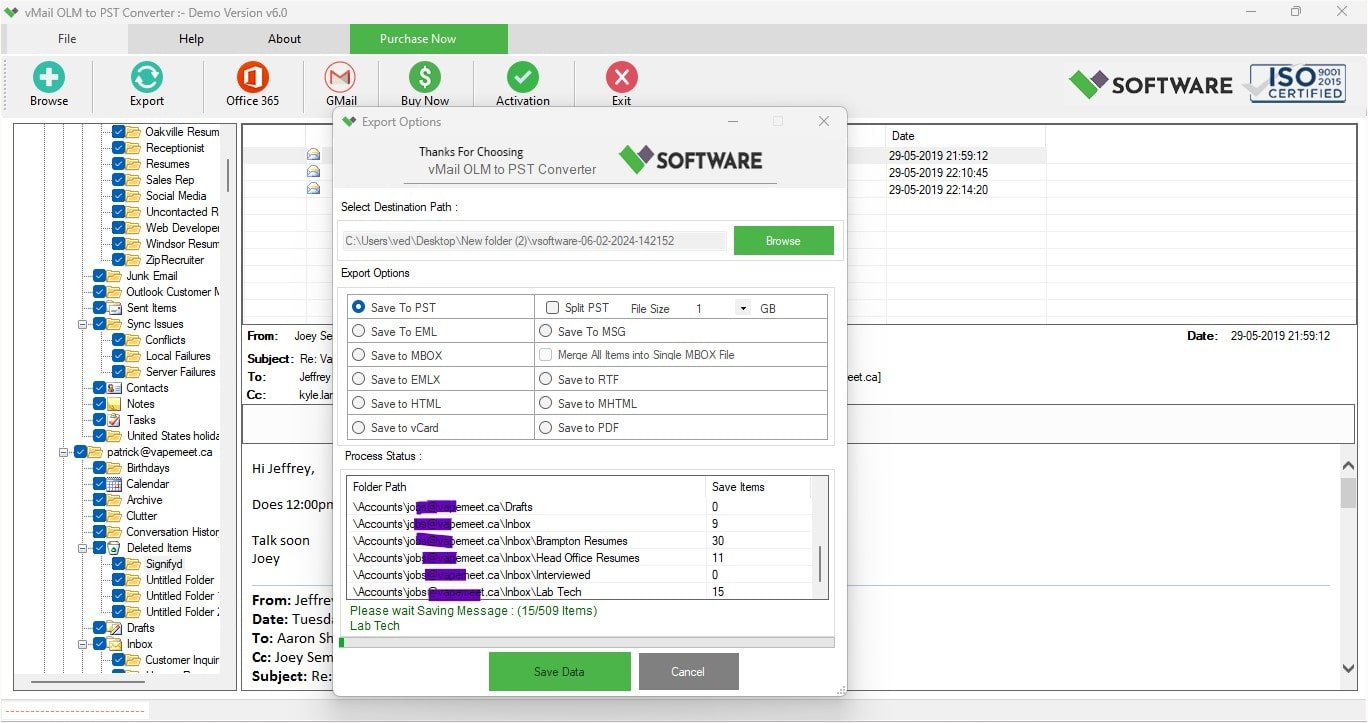Click the Export toolbar icon
1368x723 pixels.
coord(146,78)
